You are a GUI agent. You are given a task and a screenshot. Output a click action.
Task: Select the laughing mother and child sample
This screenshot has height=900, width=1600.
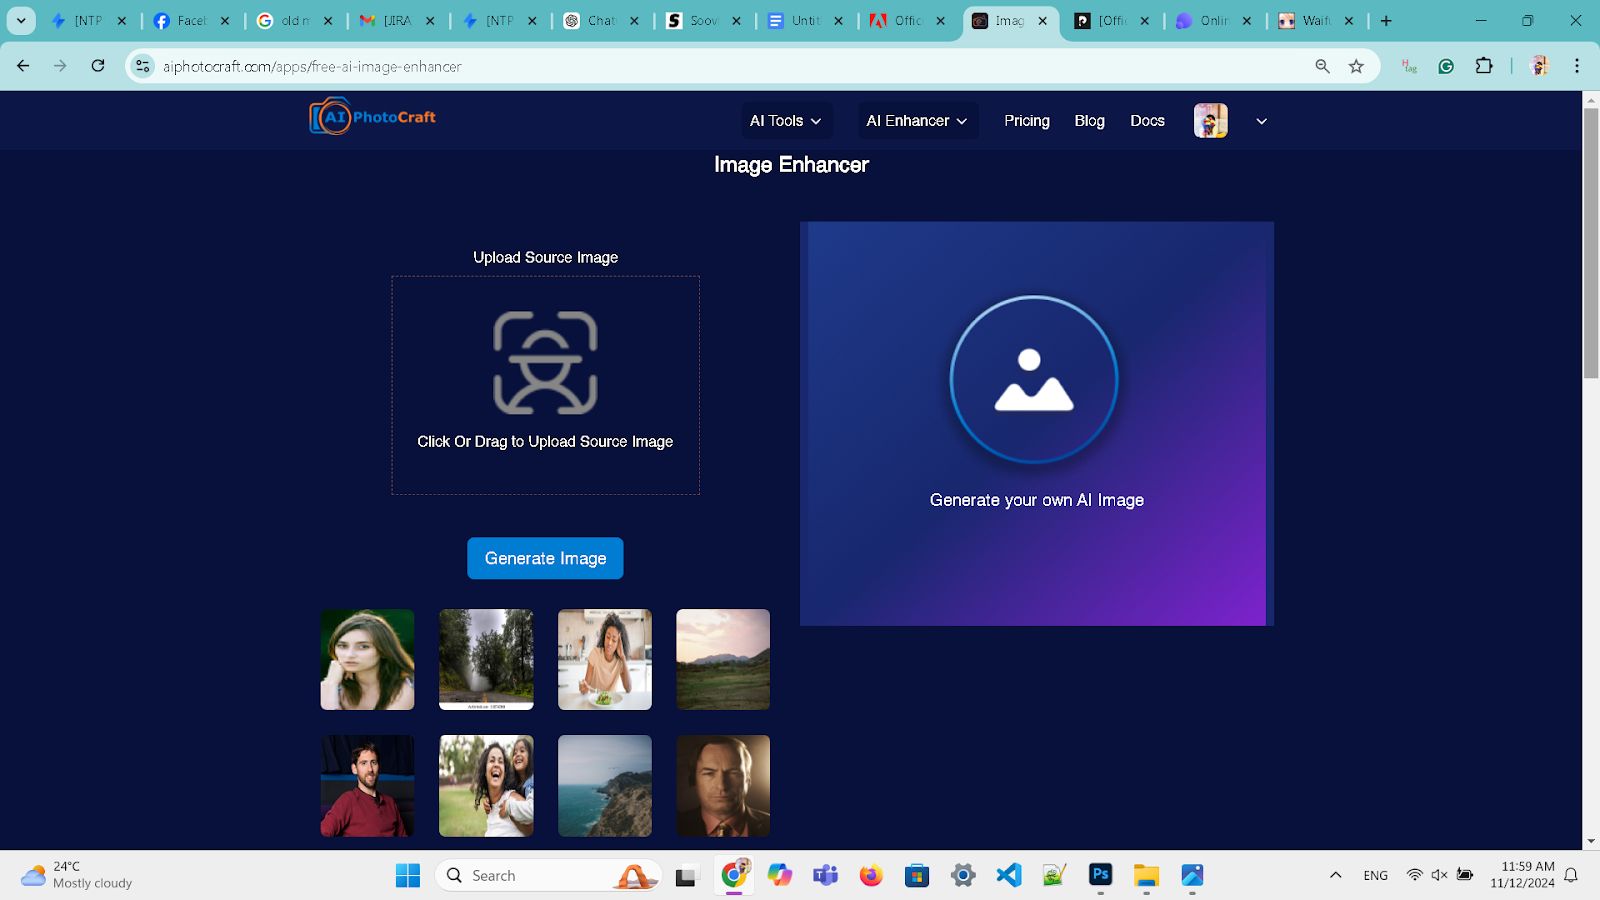(x=486, y=786)
